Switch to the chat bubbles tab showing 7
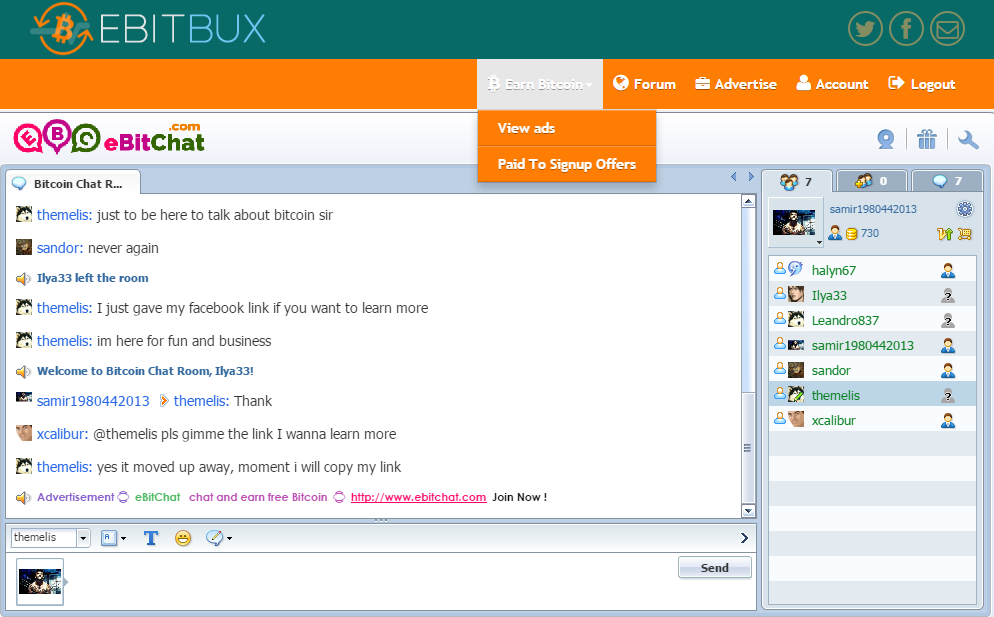Screen dimensions: 994x617 [947, 181]
